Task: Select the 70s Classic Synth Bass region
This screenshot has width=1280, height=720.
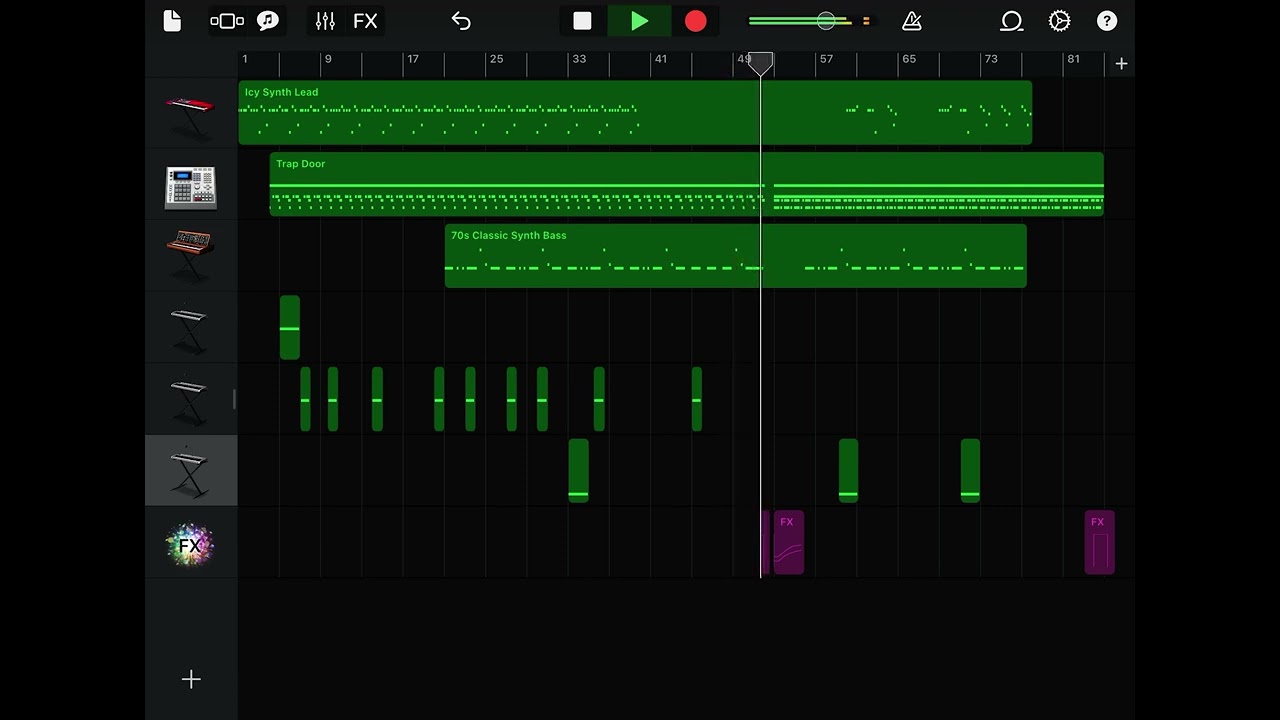Action: 736,256
